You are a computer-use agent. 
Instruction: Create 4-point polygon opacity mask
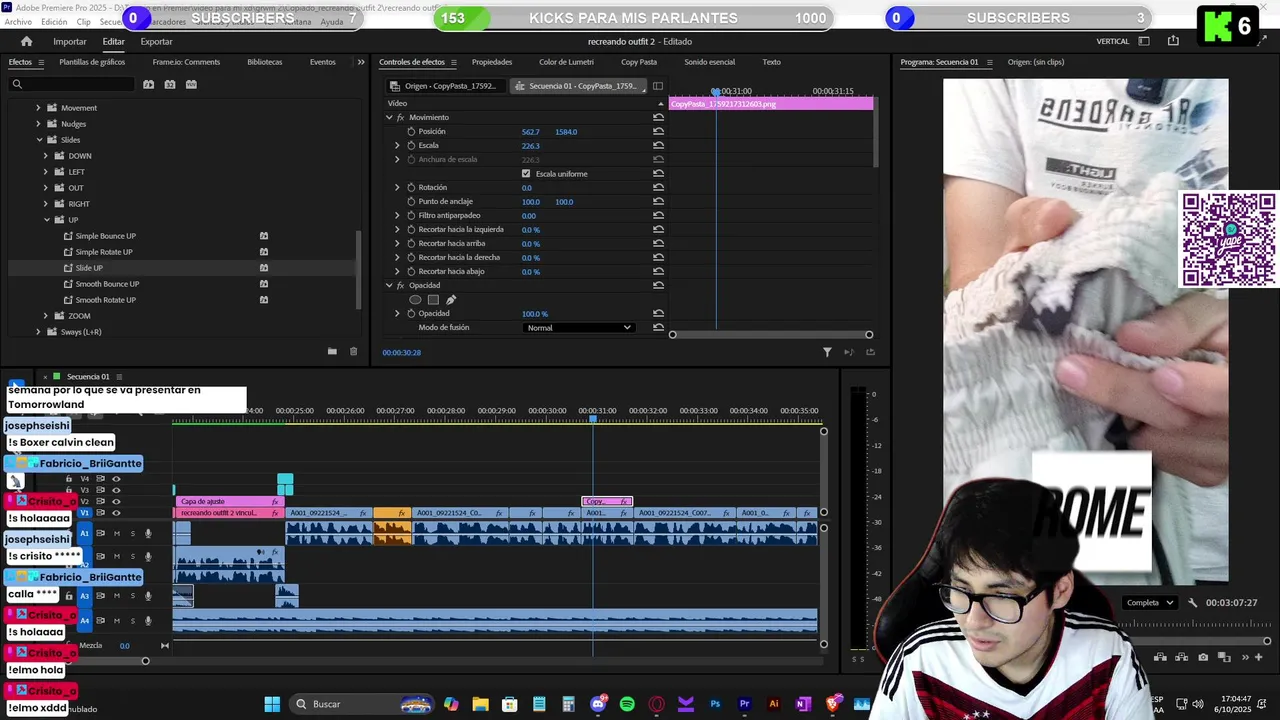click(433, 300)
